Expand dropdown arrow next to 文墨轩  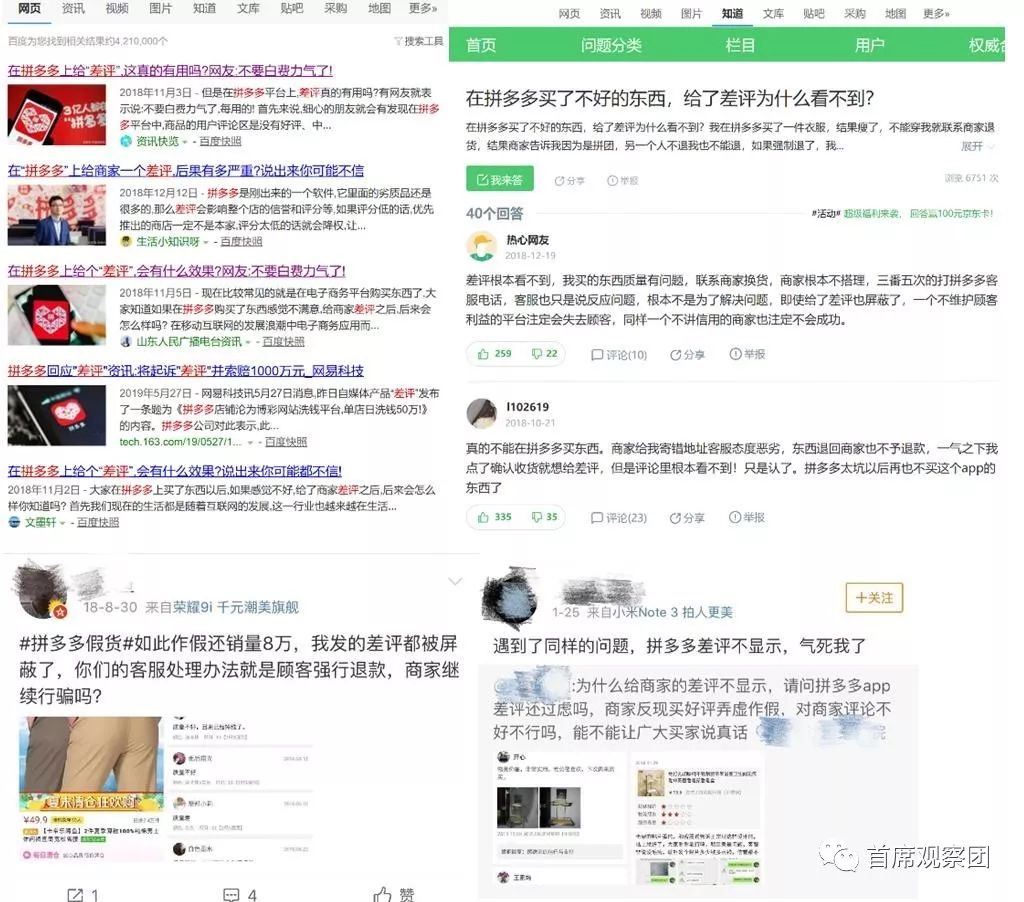63,523
